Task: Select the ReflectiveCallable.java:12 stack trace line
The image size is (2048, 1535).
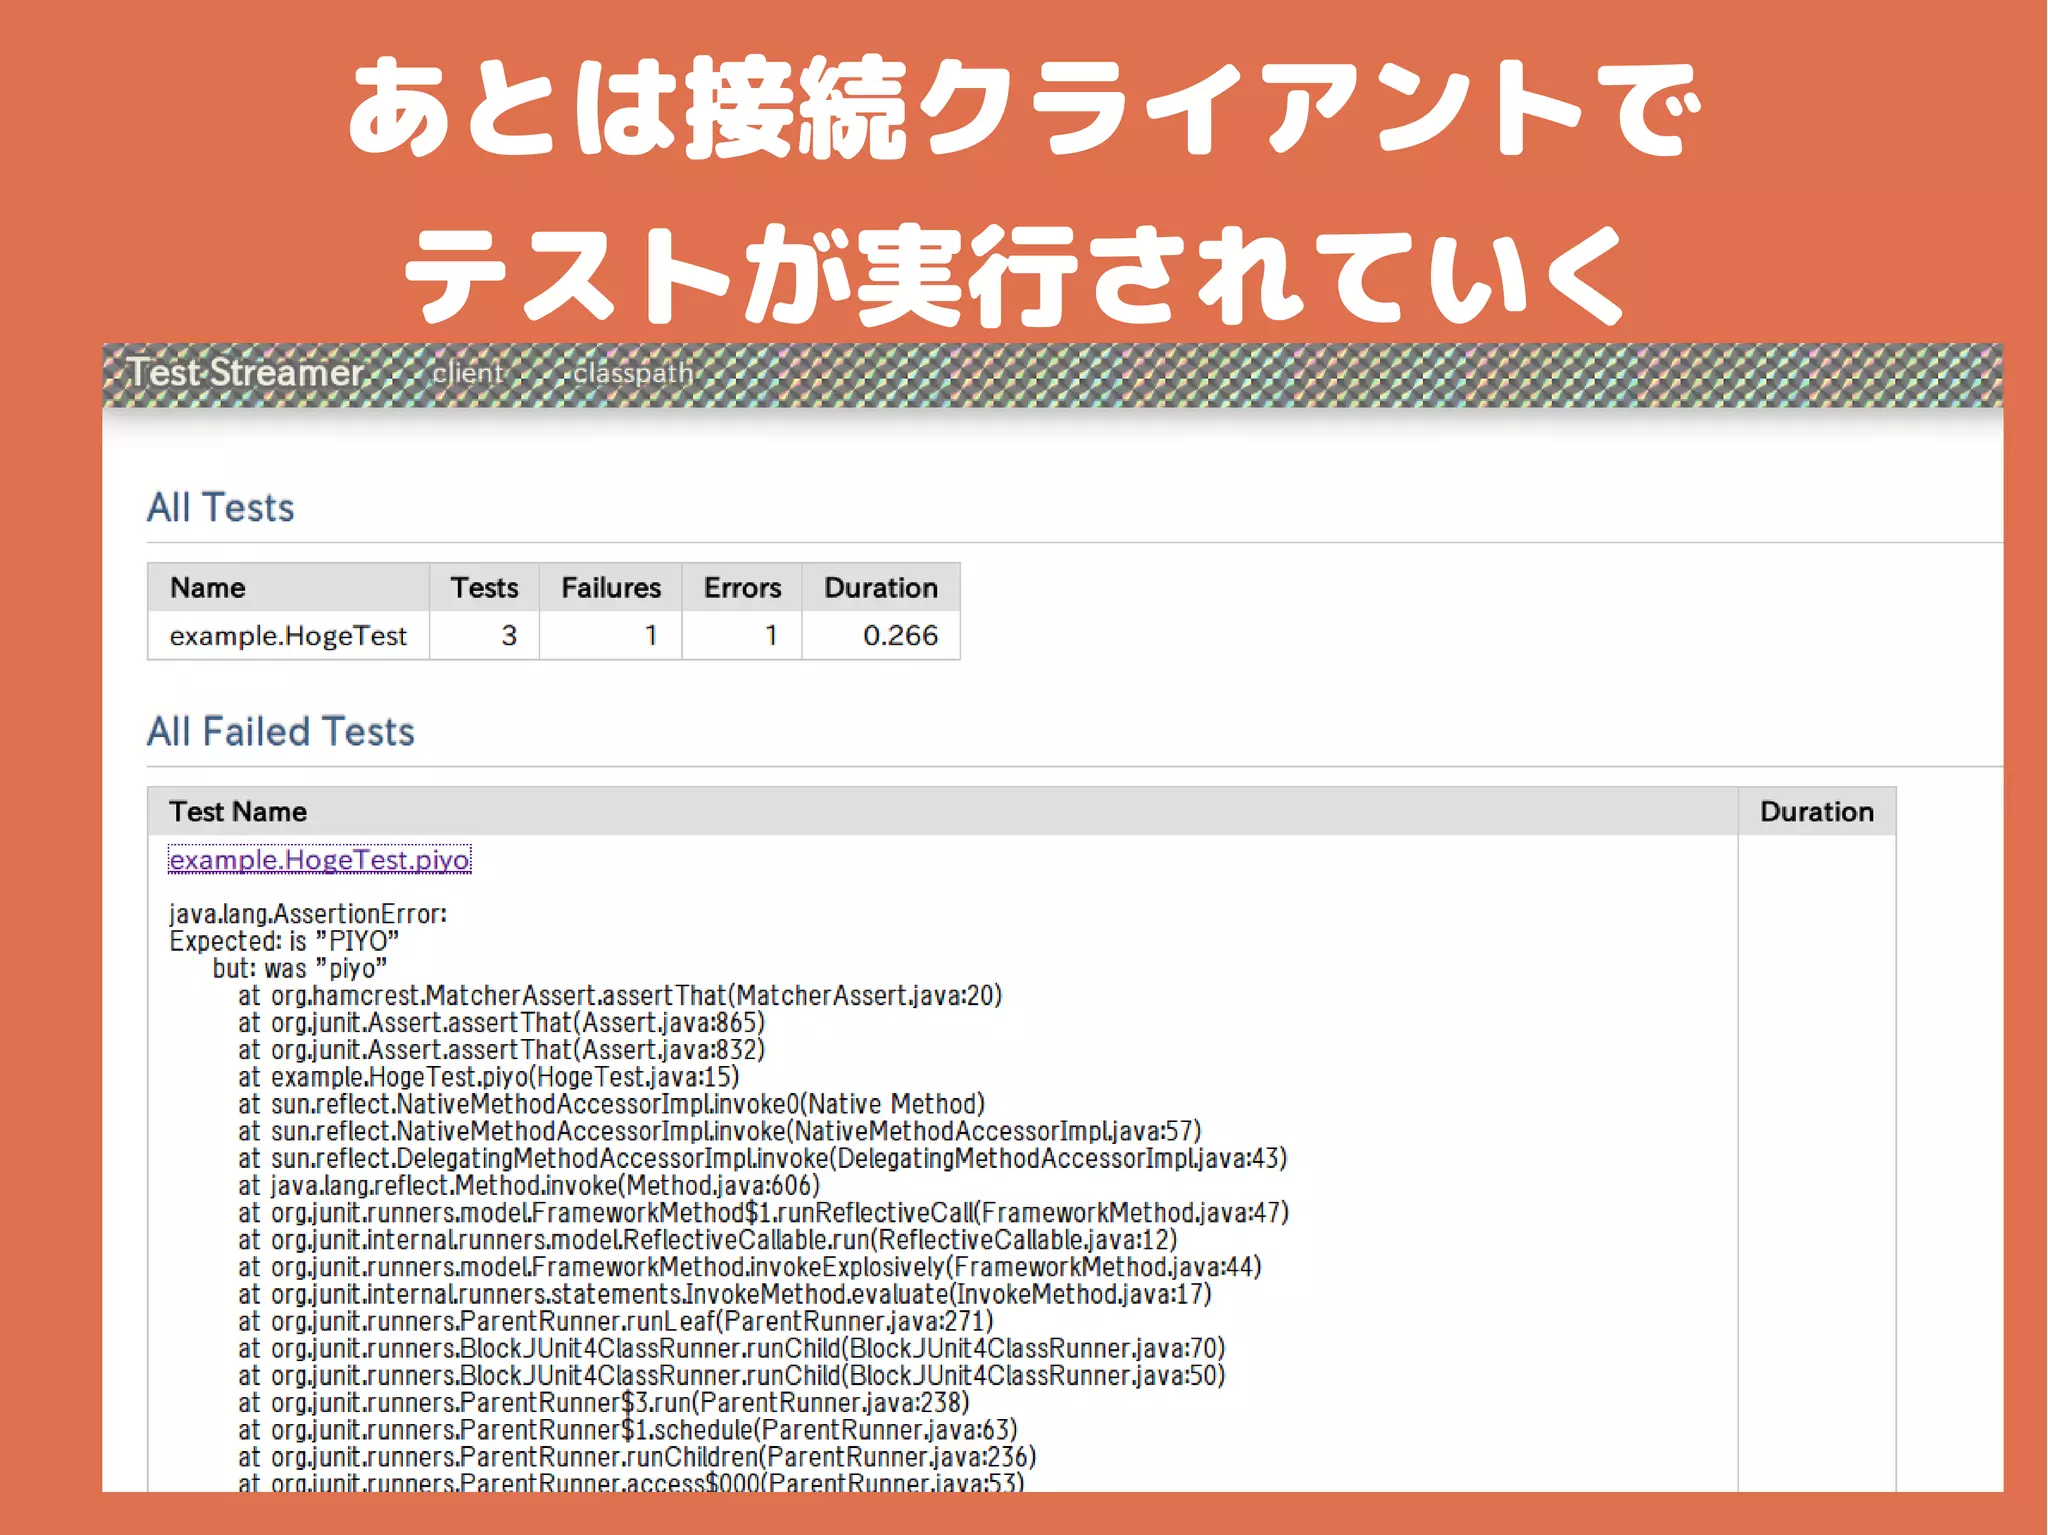Action: (708, 1240)
